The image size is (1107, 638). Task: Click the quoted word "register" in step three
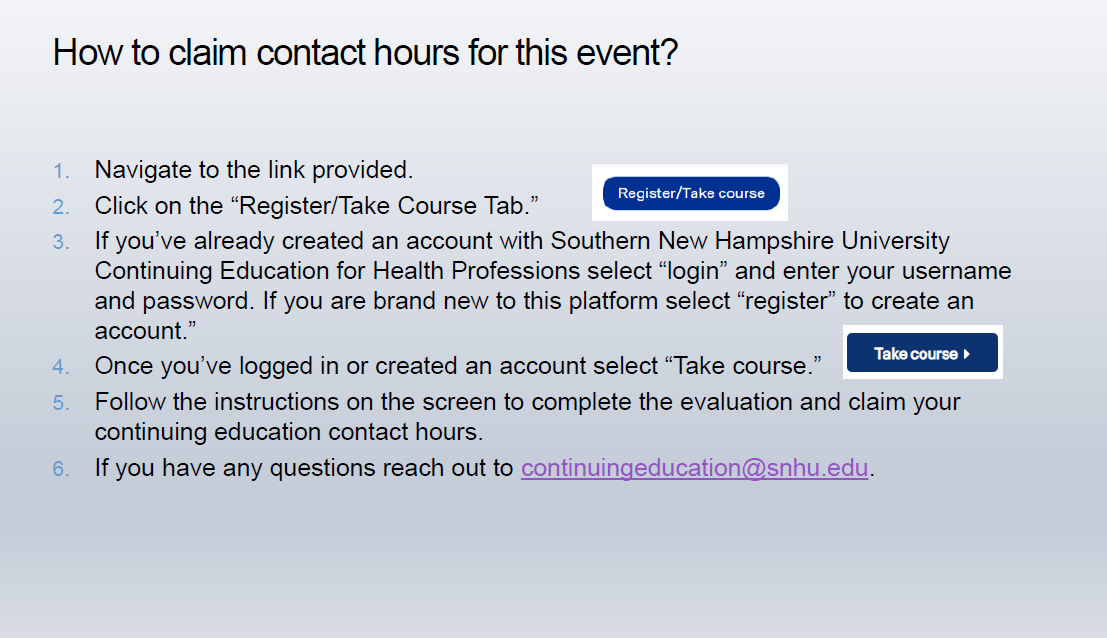click(x=780, y=301)
